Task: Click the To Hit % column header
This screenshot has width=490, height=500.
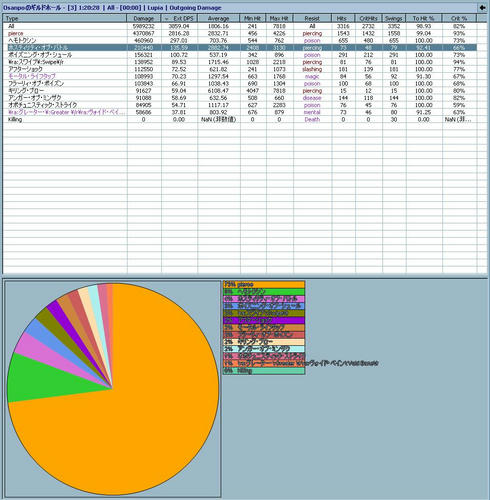Action: click(424, 18)
